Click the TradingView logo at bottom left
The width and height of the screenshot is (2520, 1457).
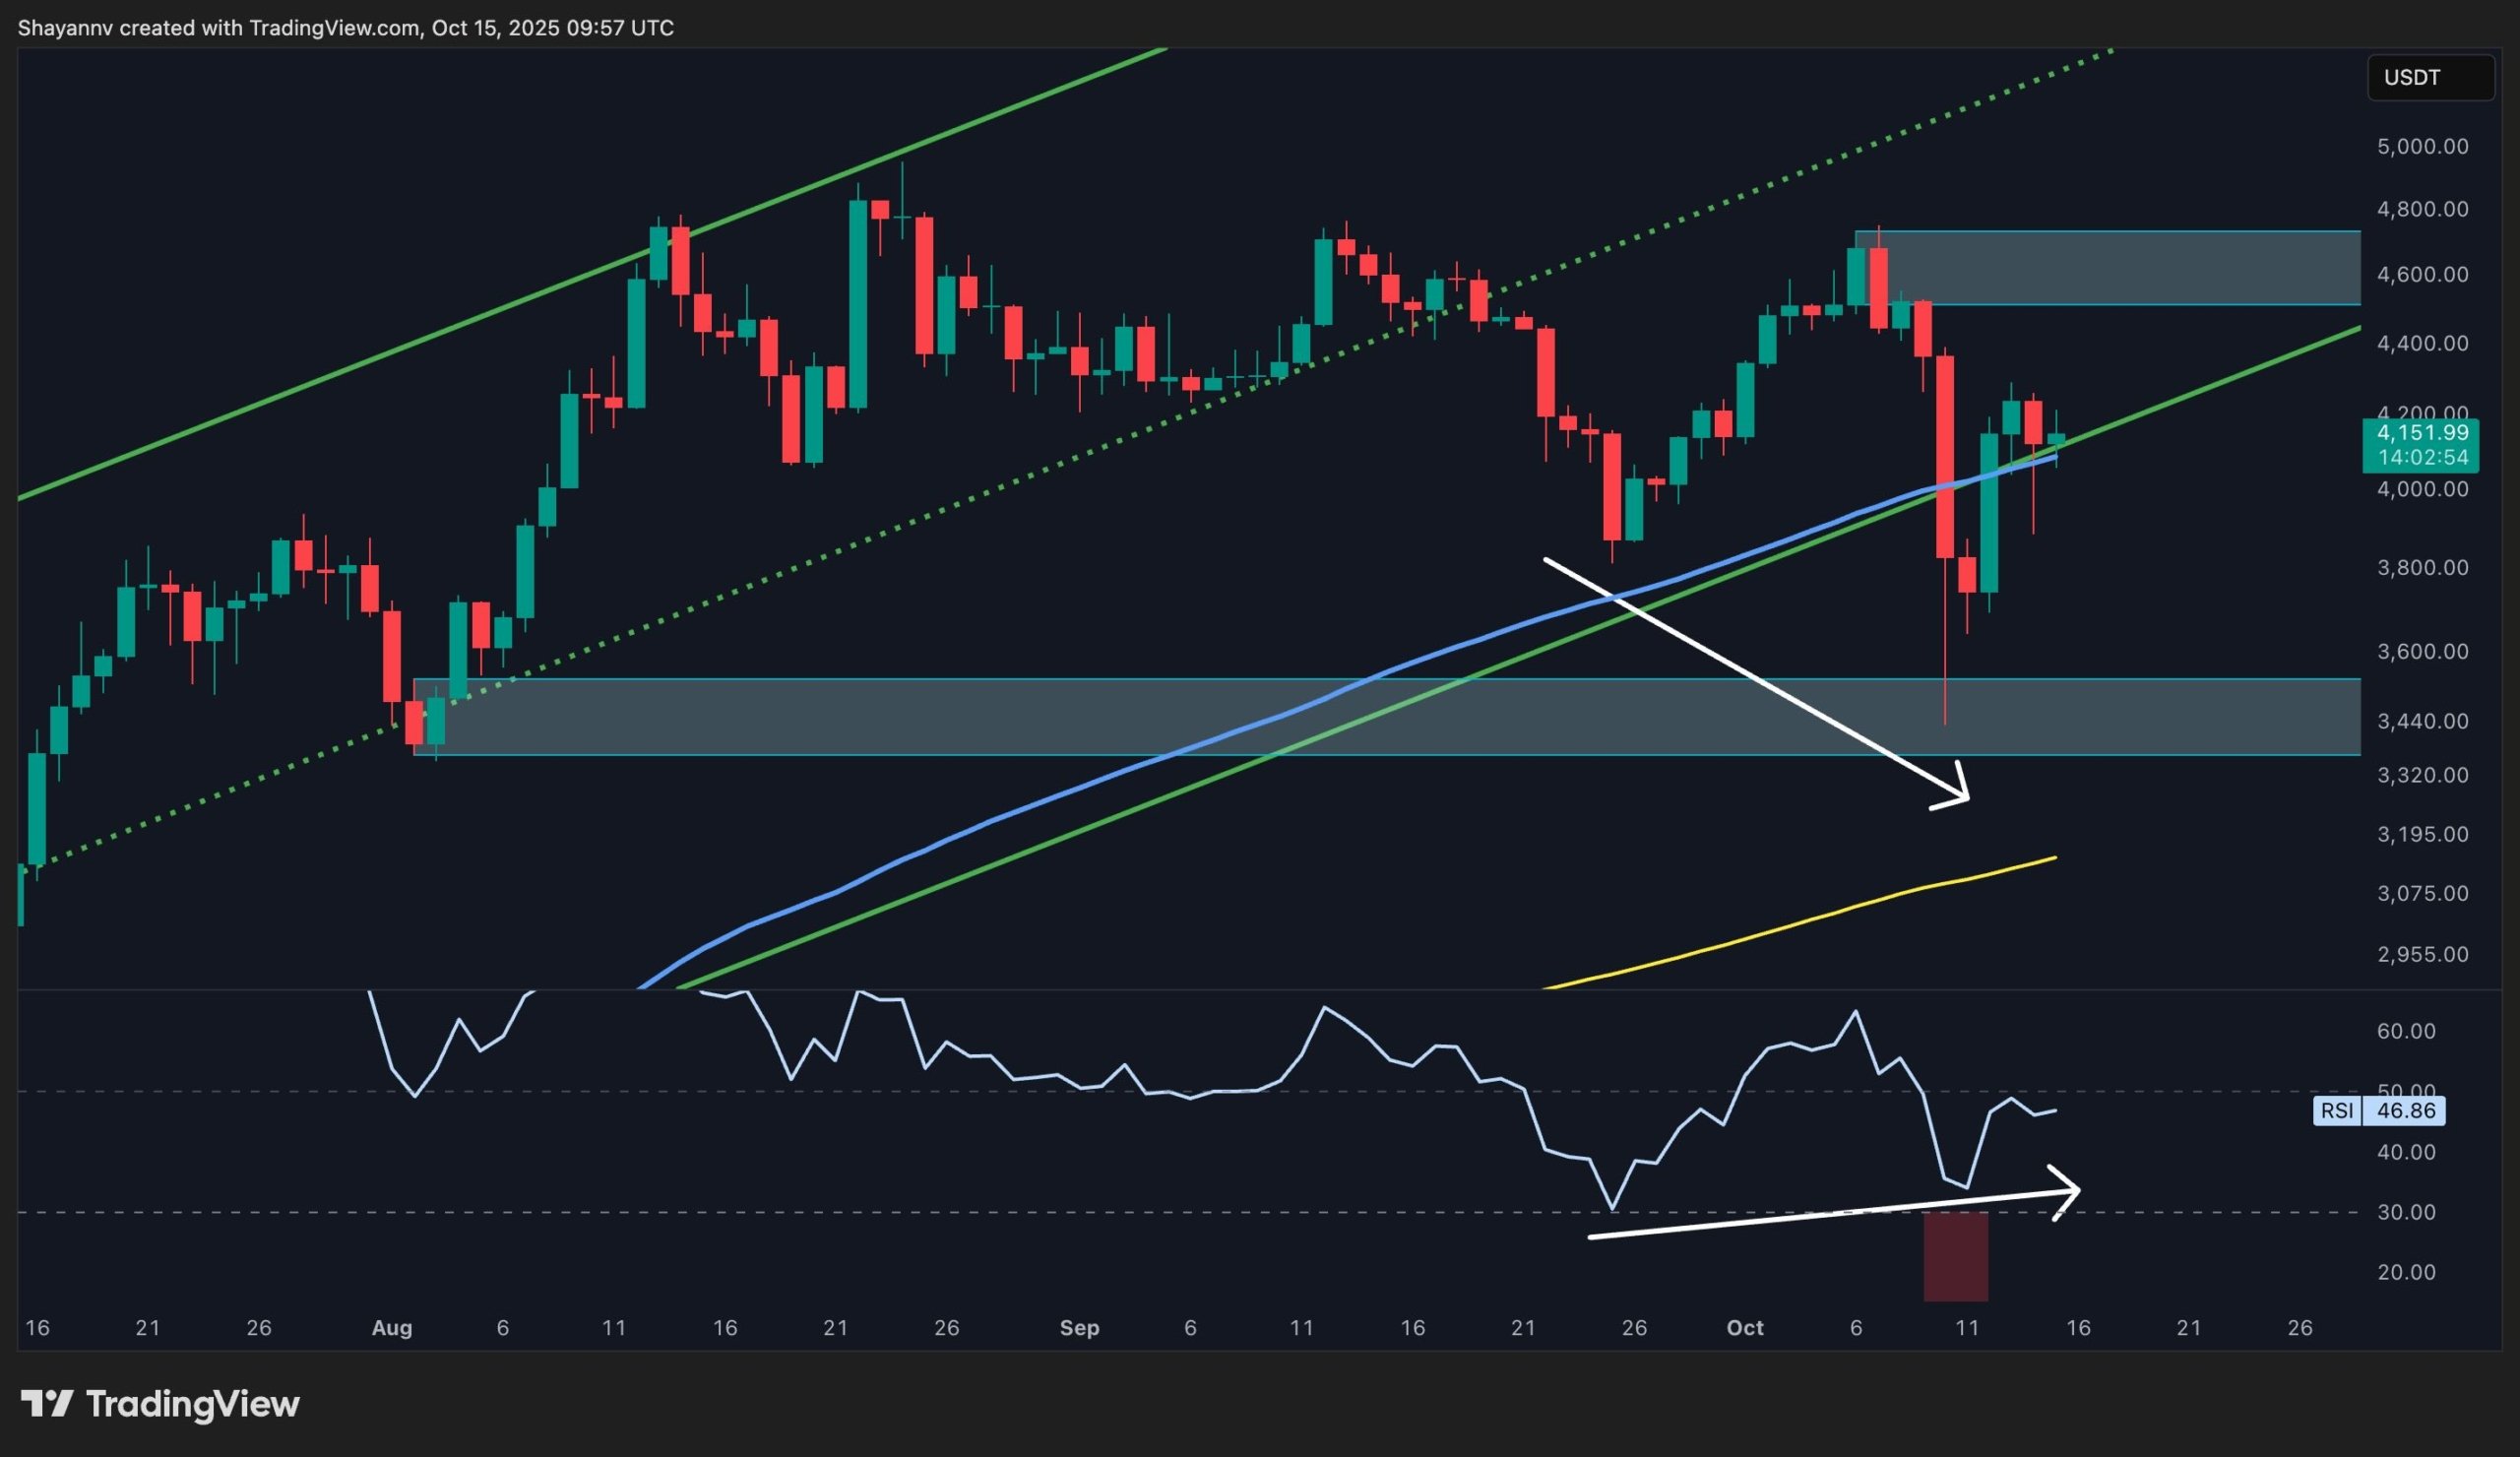(x=160, y=1404)
